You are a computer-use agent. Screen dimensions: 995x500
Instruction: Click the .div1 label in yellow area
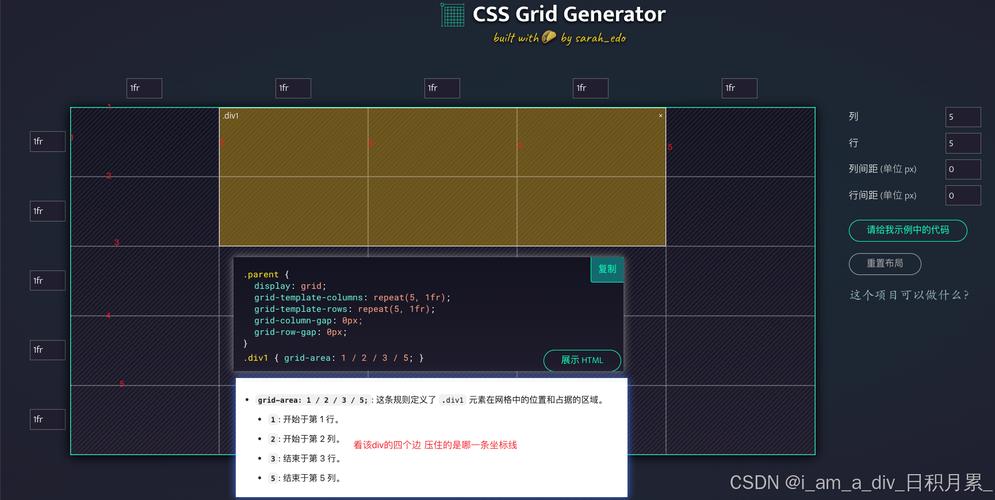click(230, 115)
